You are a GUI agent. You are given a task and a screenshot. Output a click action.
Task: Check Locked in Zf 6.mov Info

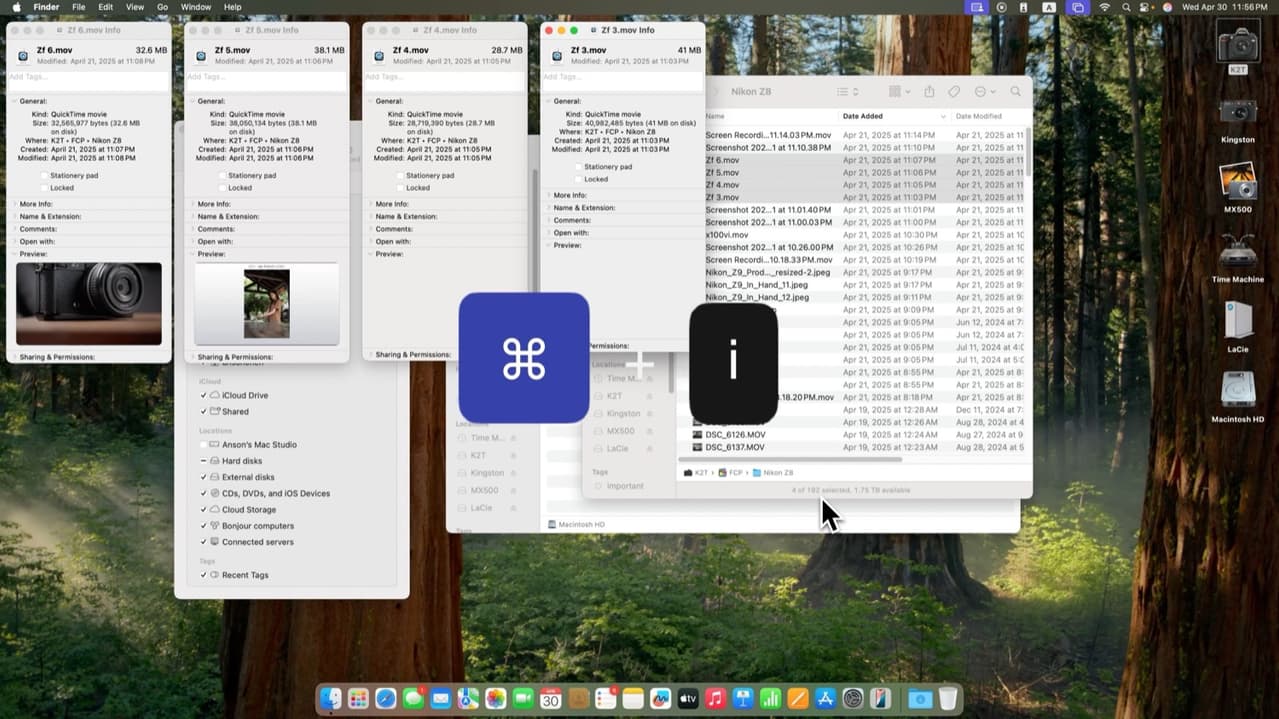coord(44,188)
